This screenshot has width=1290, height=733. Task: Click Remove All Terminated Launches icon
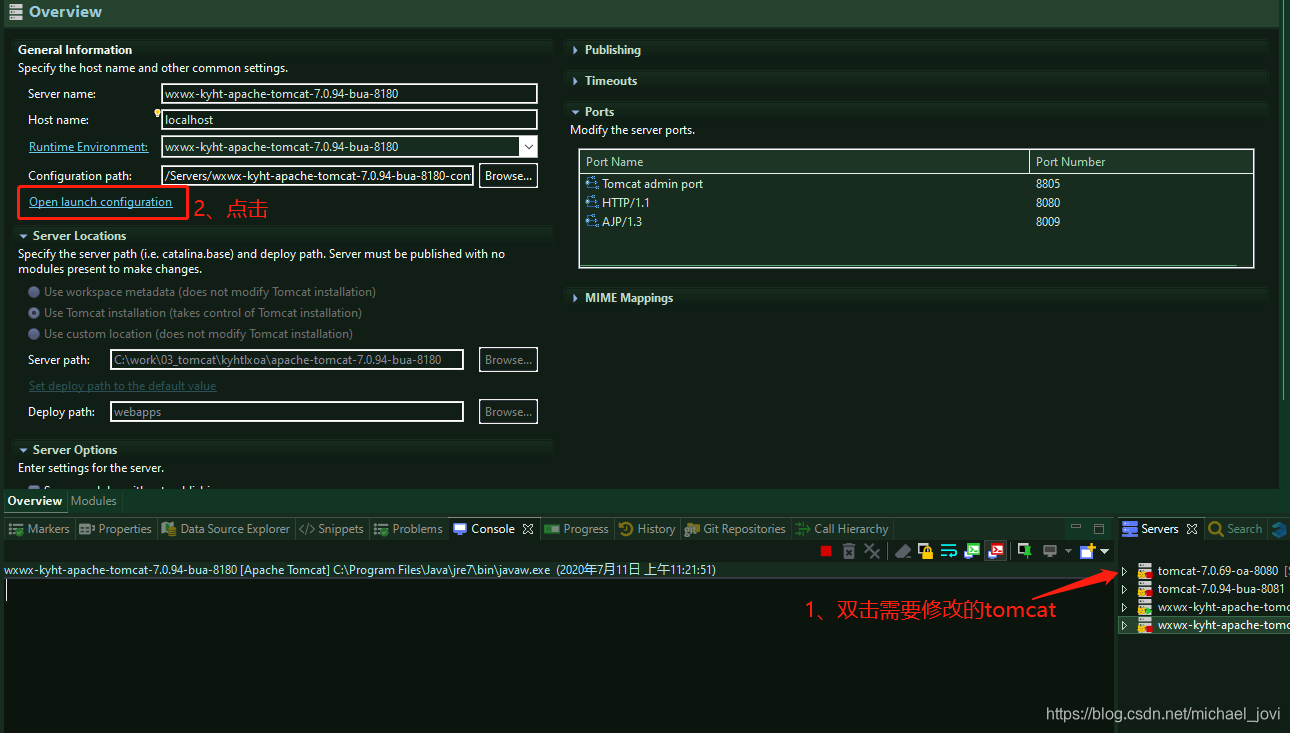pyautogui.click(x=872, y=551)
